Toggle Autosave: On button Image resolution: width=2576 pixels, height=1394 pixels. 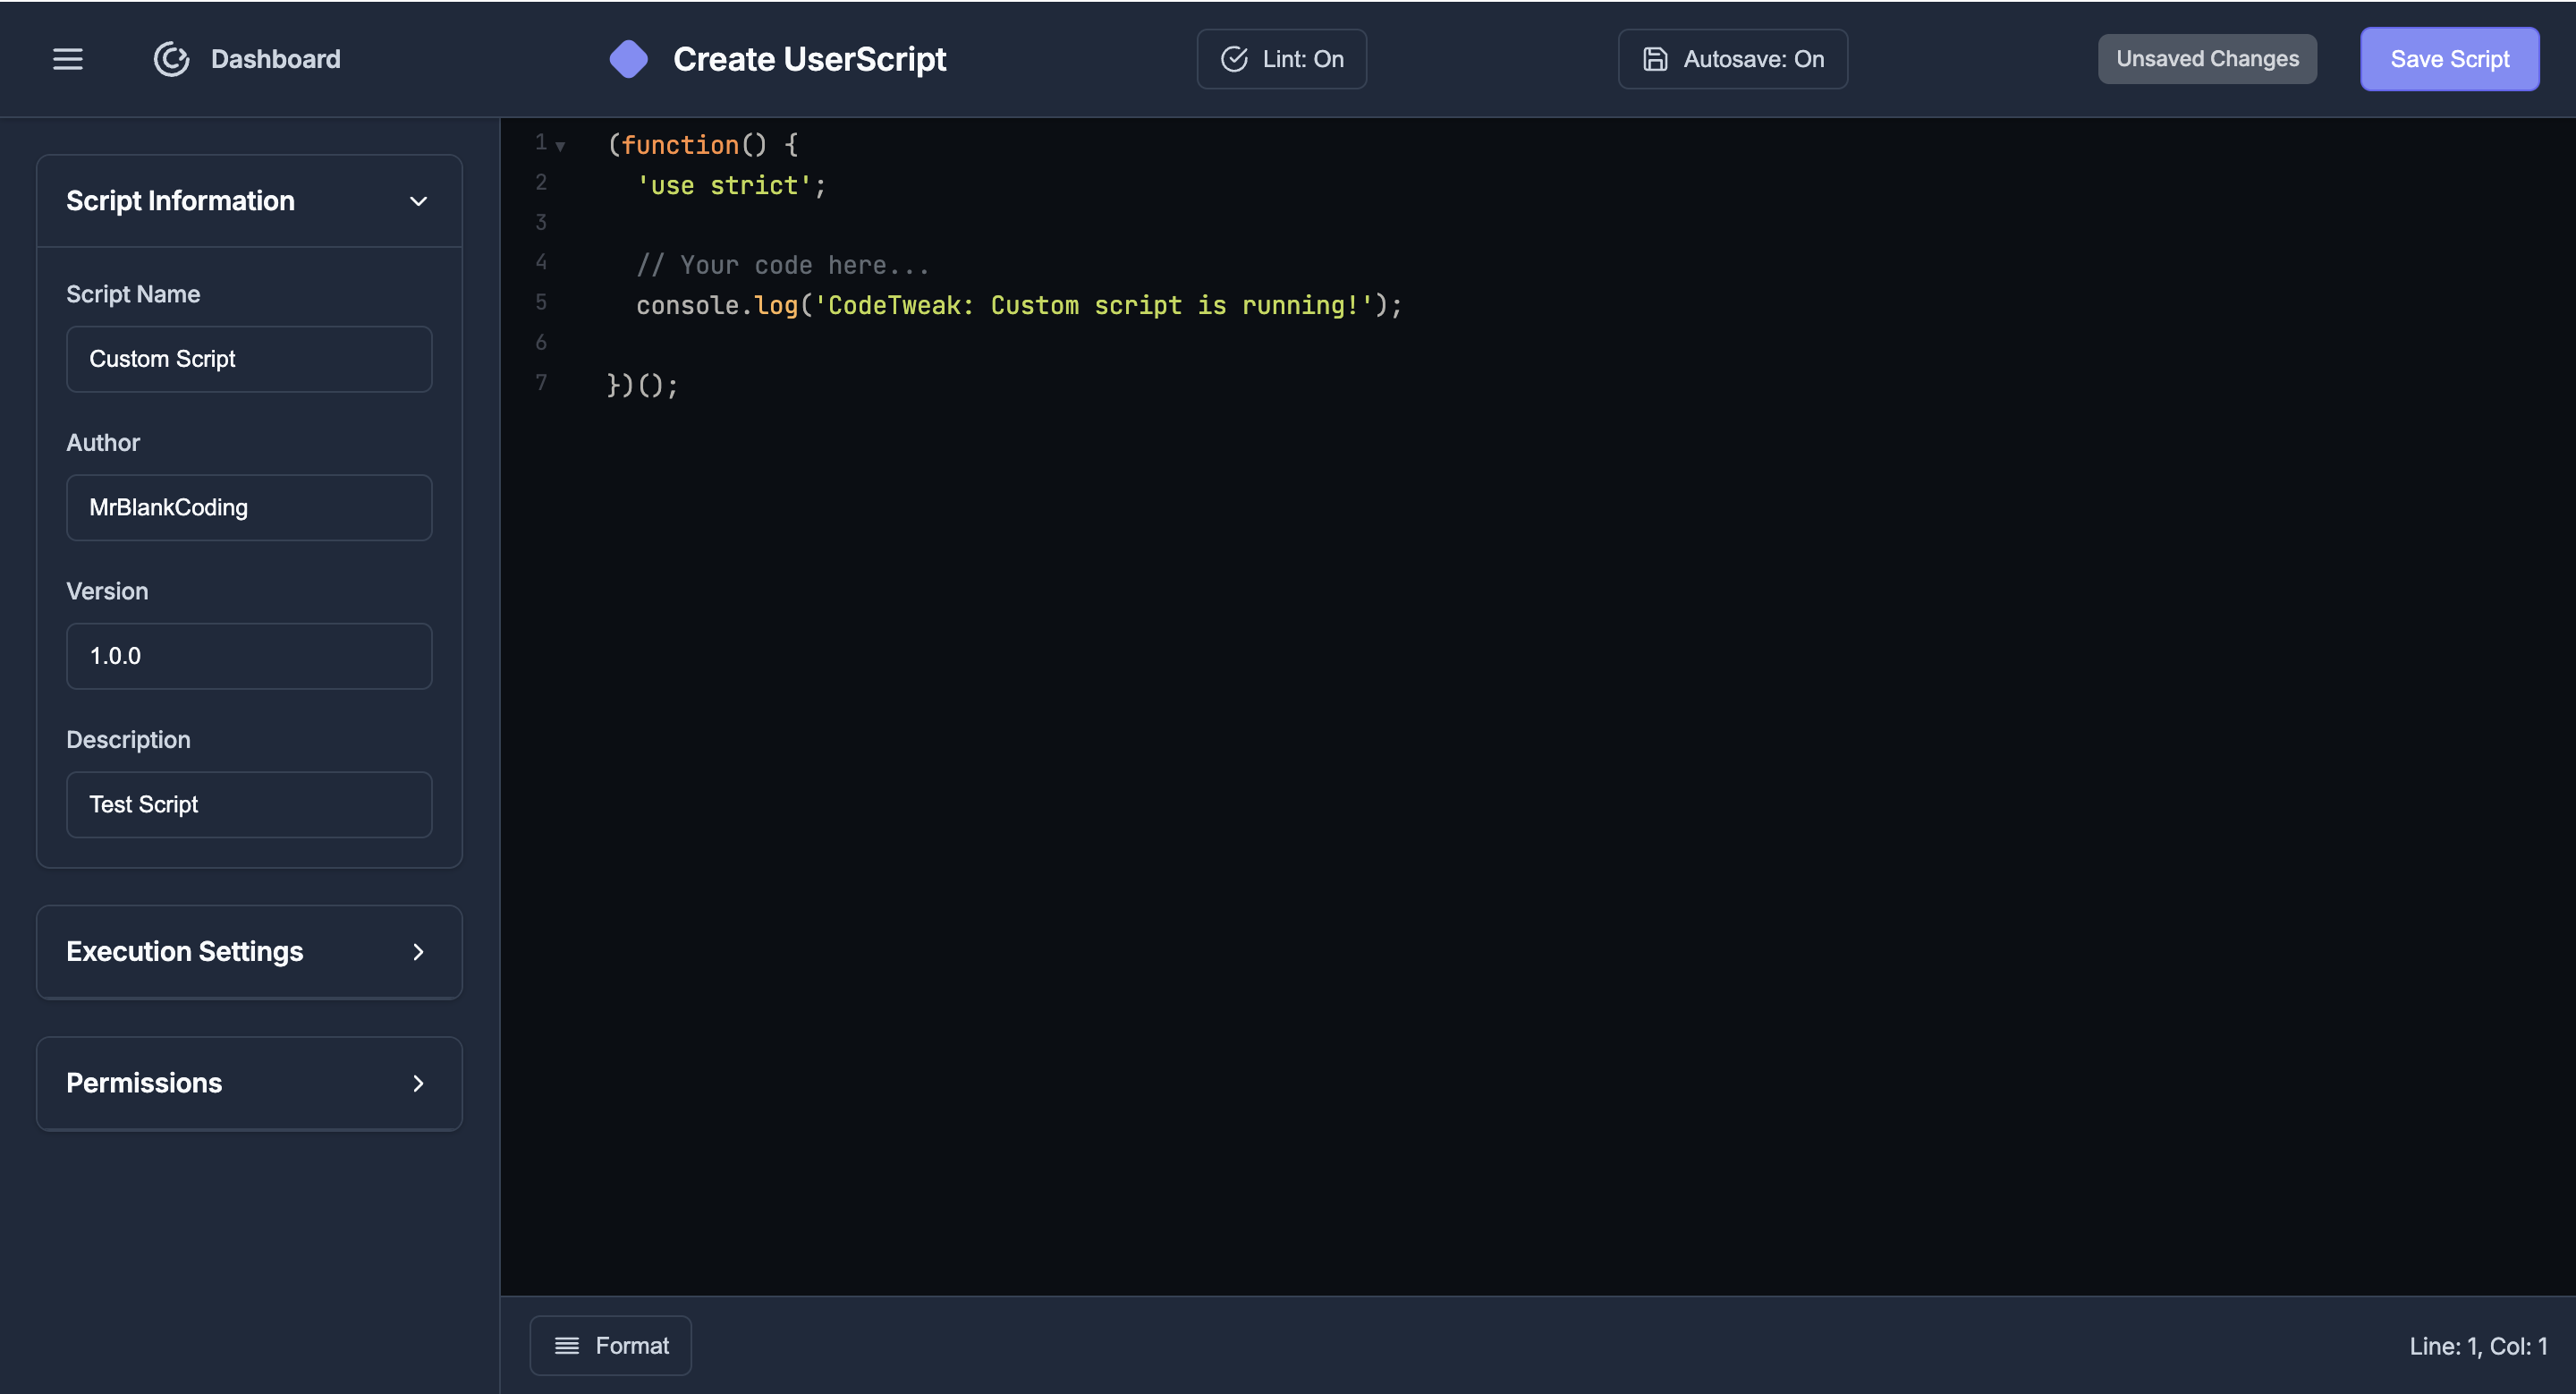pos(1733,59)
